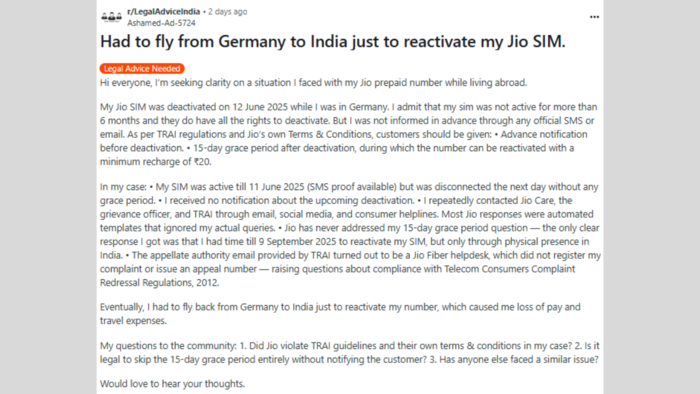Screen dimensions: 700x394
Task: Click 'Redressal Regulations, 2012' text
Action: (159, 283)
